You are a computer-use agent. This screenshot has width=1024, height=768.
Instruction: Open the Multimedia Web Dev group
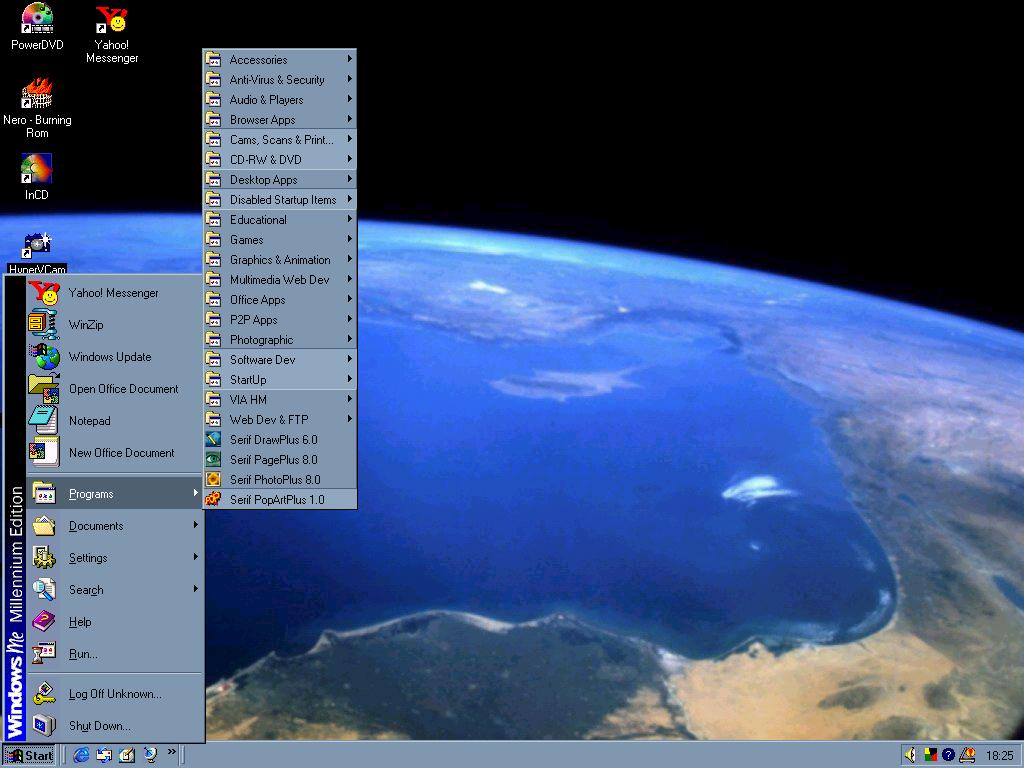(x=280, y=280)
